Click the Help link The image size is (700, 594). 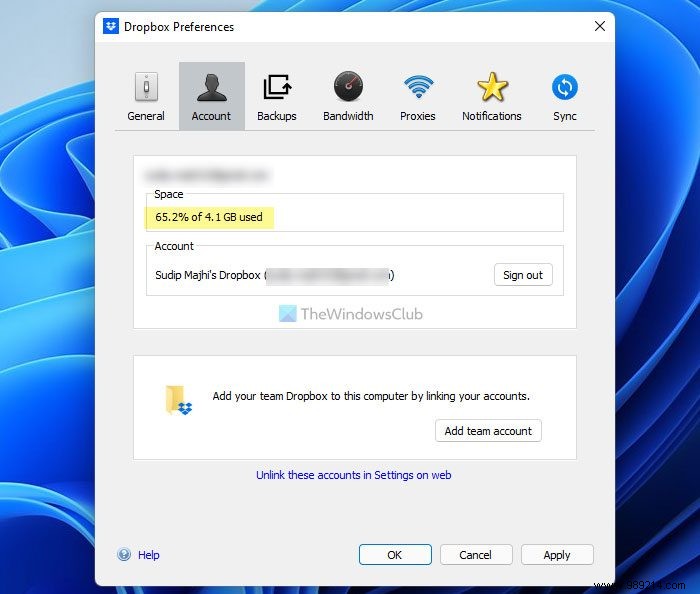149,555
